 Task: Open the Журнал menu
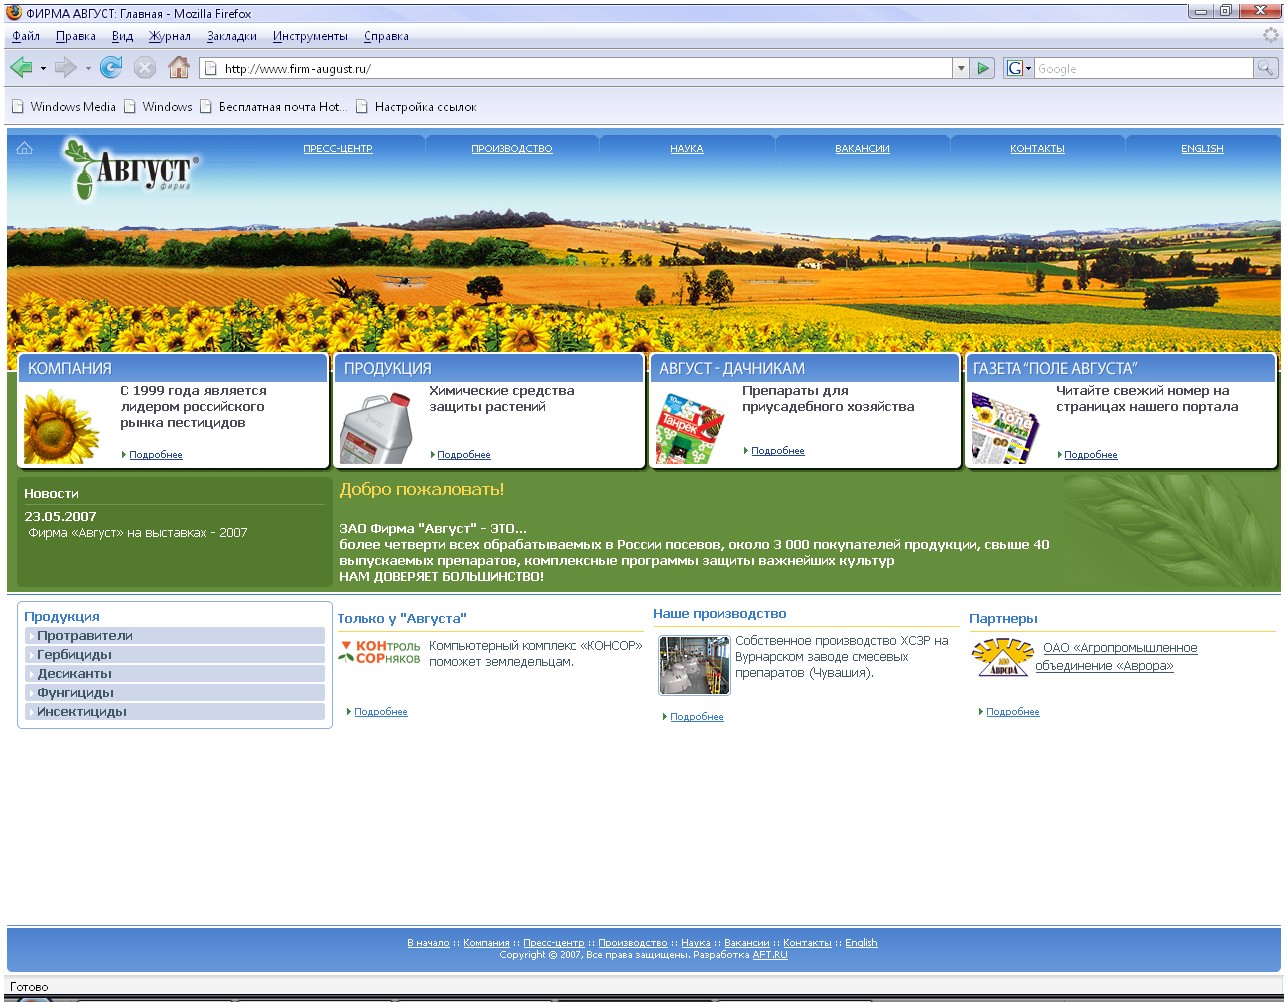click(170, 36)
